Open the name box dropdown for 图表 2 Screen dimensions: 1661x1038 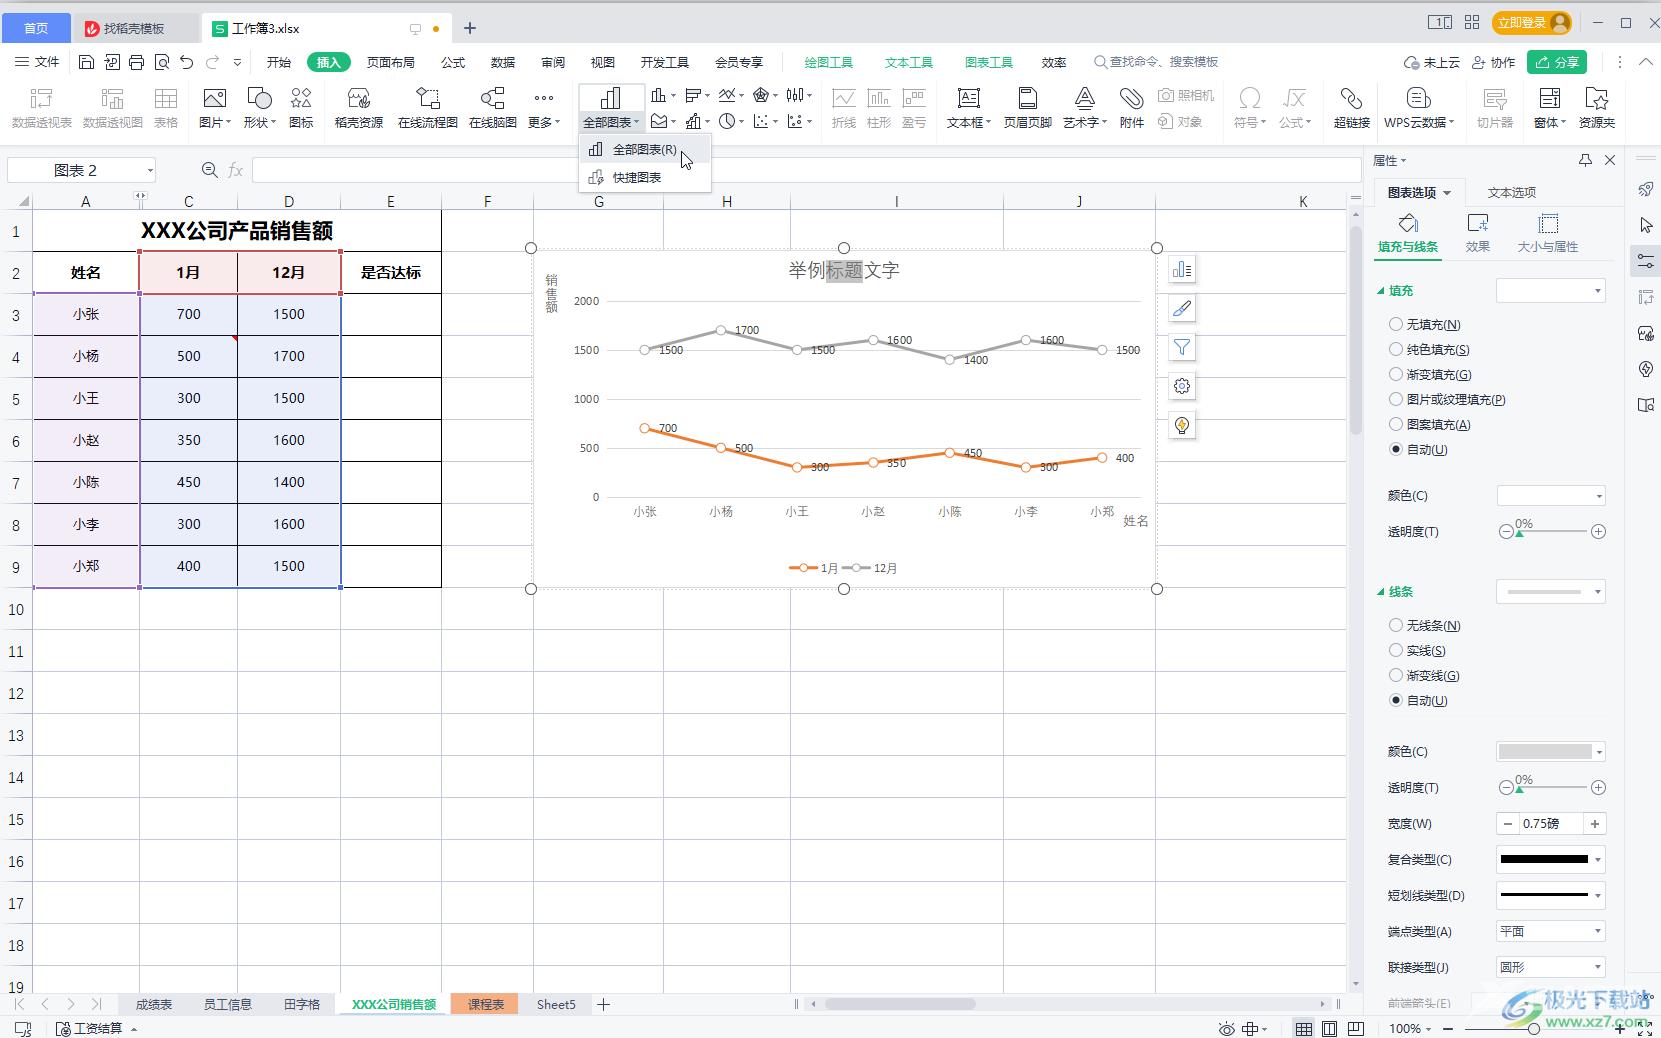[x=150, y=171]
